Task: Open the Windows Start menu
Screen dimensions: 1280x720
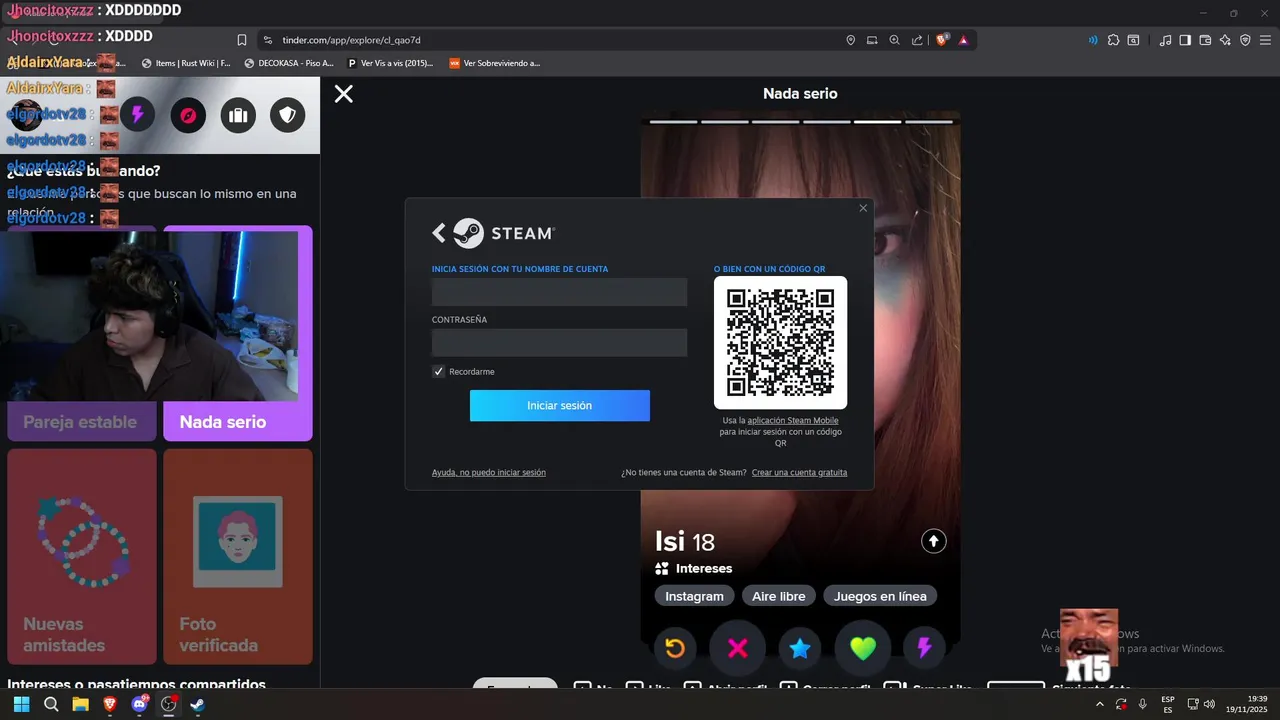Action: click(x=21, y=704)
